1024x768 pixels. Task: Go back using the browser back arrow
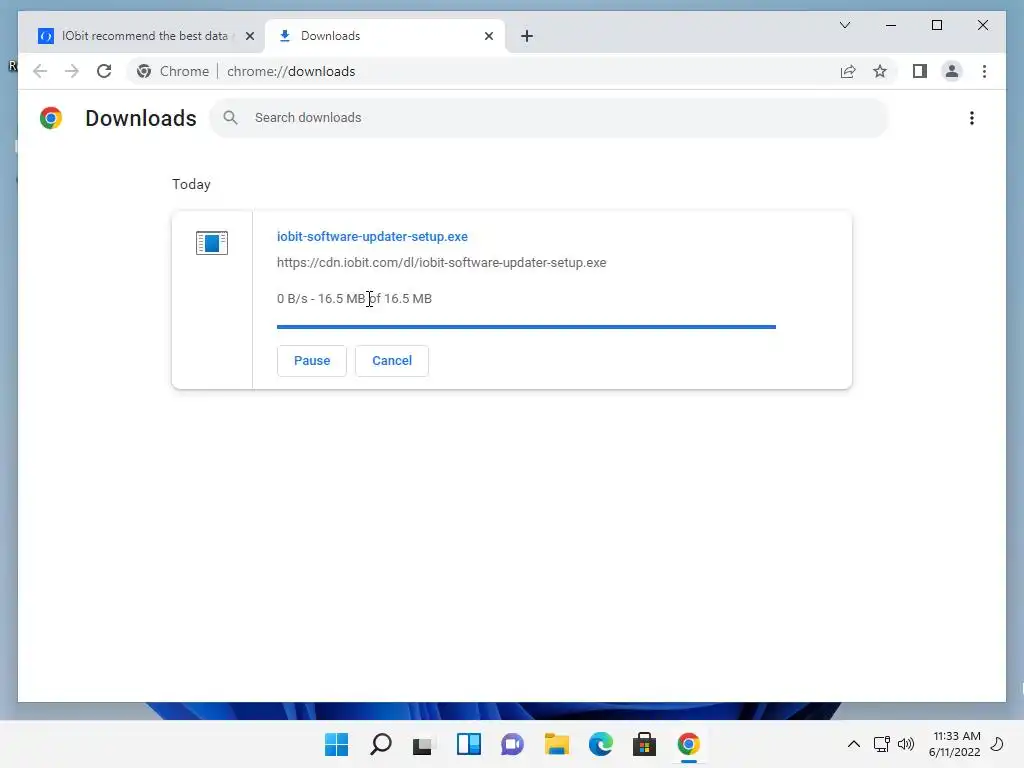coord(40,71)
